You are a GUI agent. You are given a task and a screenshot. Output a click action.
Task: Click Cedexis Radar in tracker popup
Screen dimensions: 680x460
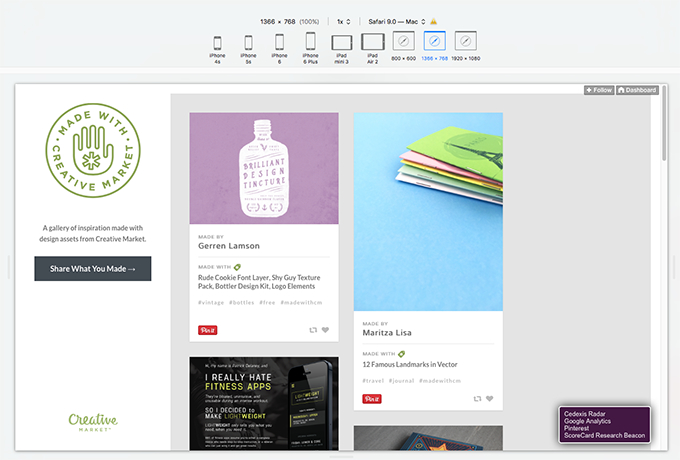coord(585,414)
